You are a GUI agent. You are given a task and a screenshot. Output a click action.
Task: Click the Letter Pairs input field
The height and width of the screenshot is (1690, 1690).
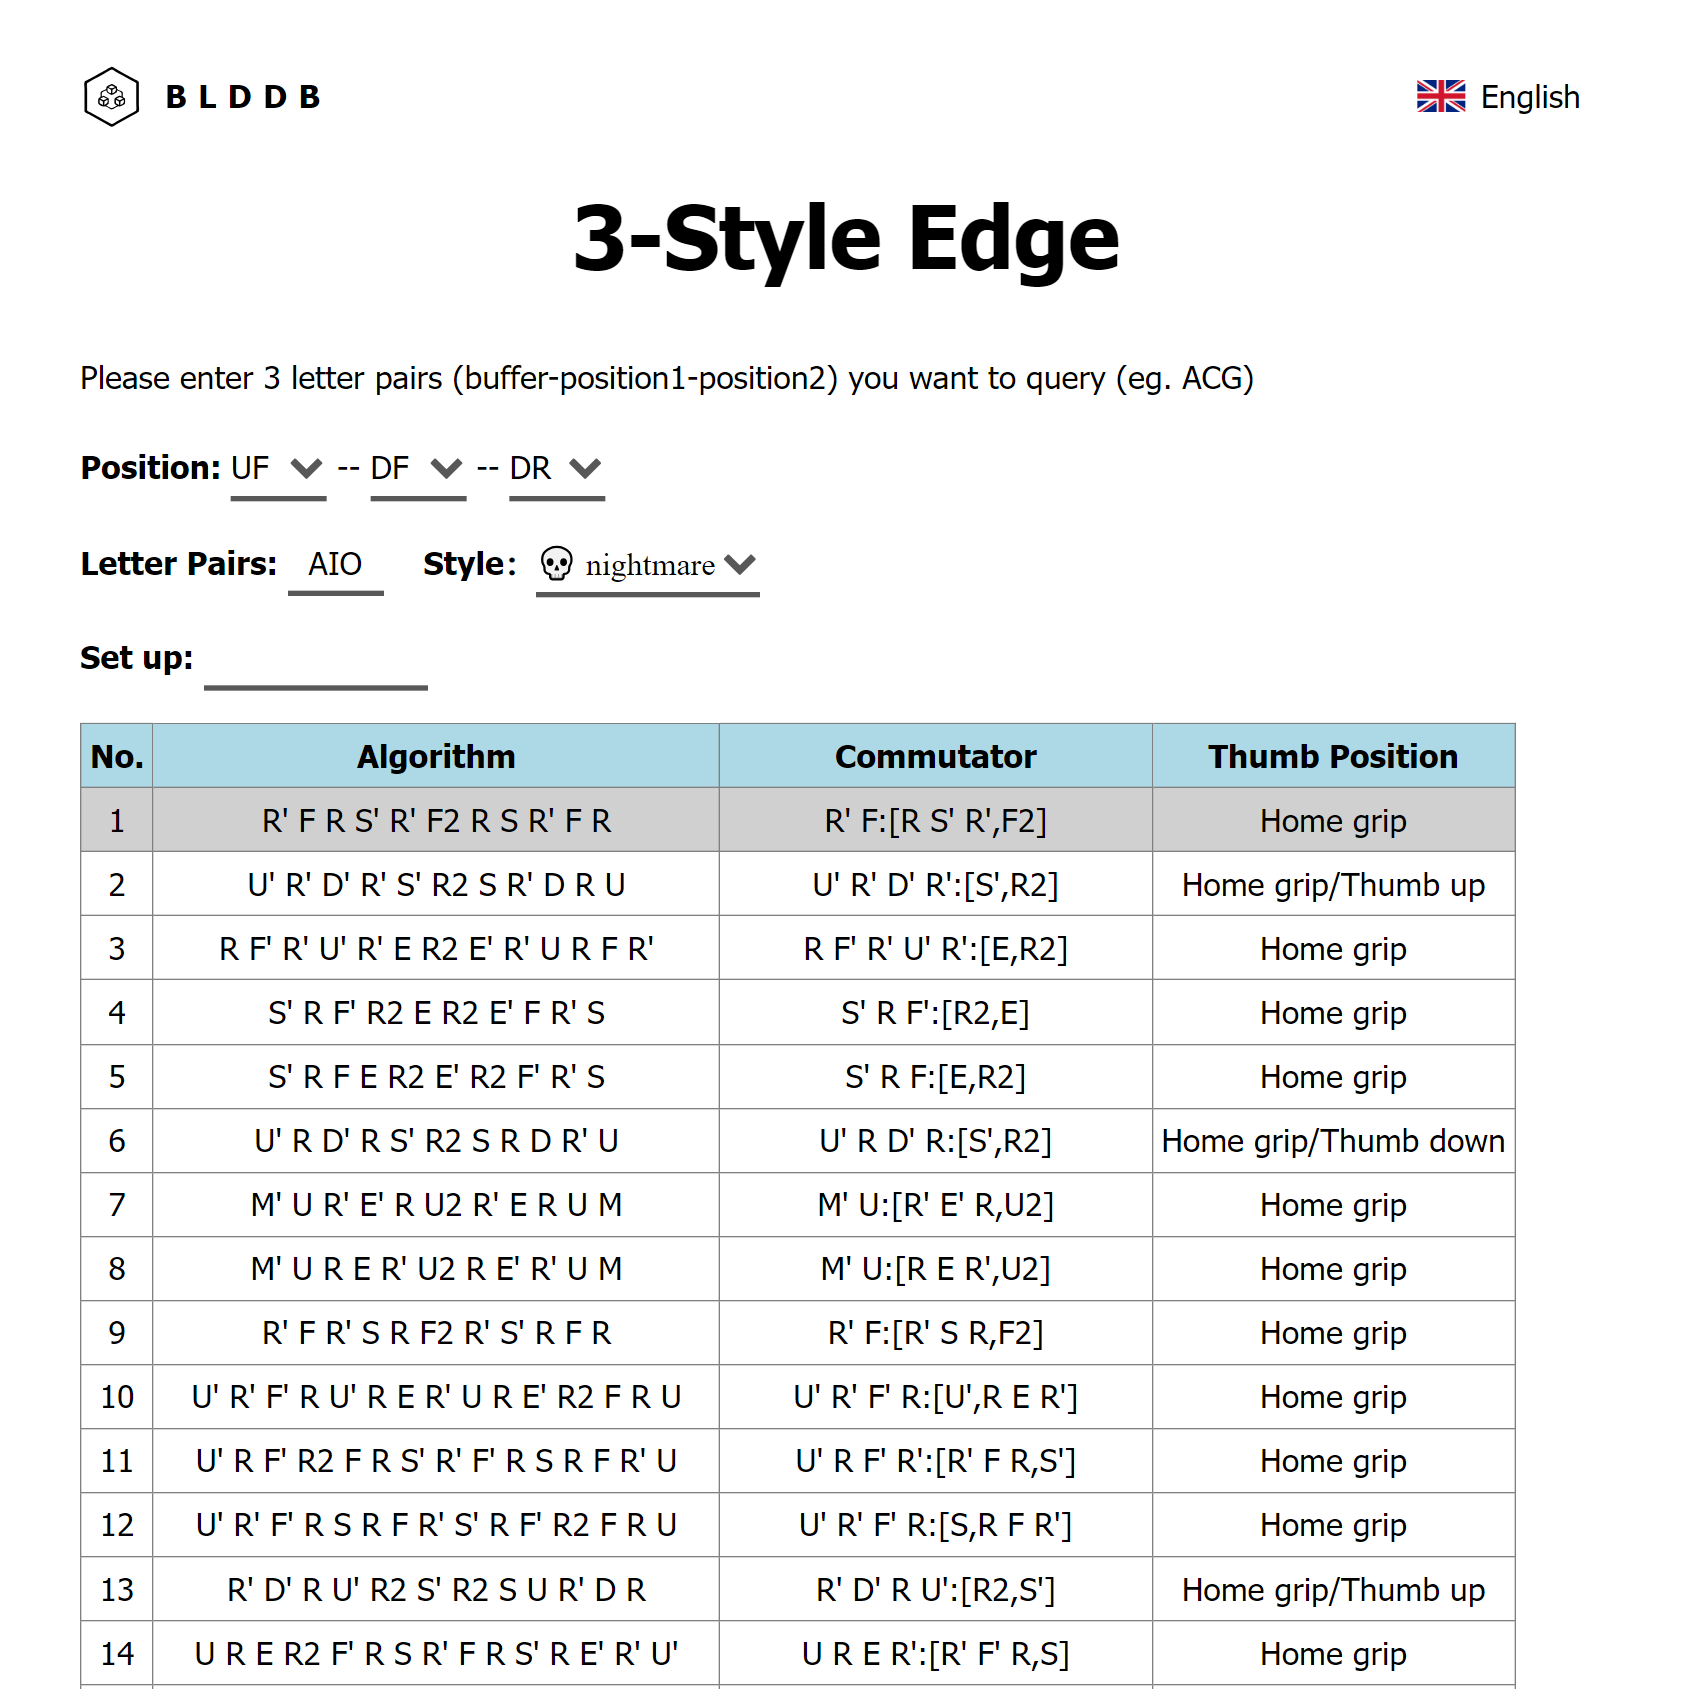[x=335, y=565]
